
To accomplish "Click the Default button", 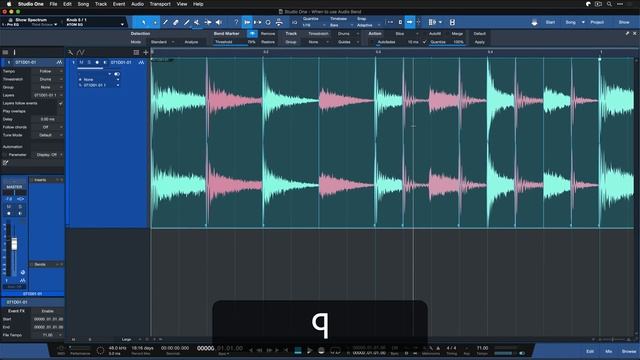I will point(480,33).
